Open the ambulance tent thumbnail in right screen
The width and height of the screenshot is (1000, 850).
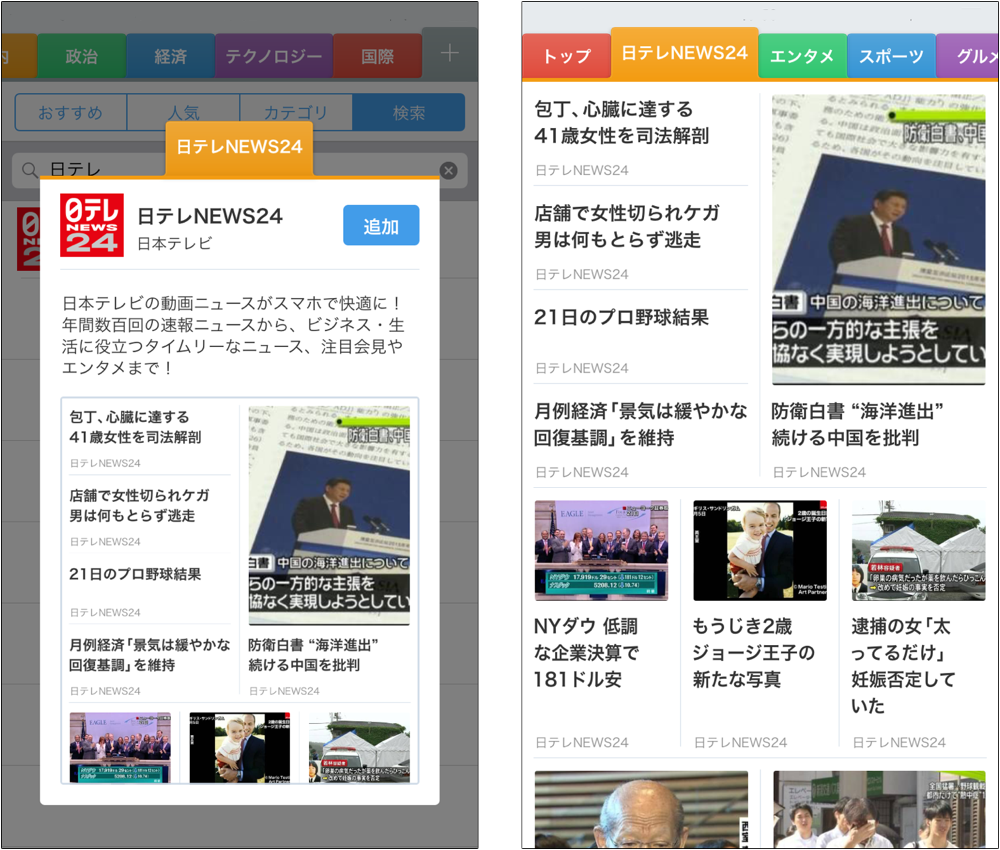[918, 550]
